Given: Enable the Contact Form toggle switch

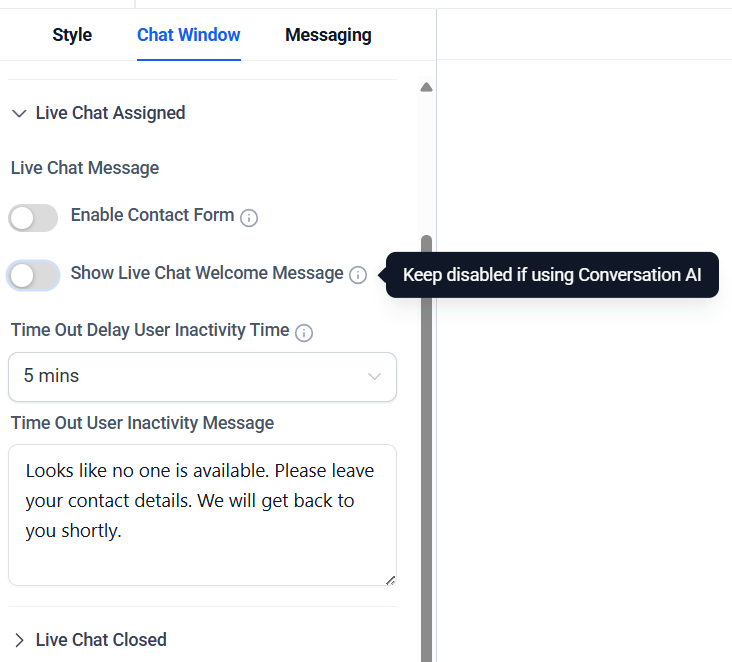Looking at the screenshot, I should [x=33, y=218].
